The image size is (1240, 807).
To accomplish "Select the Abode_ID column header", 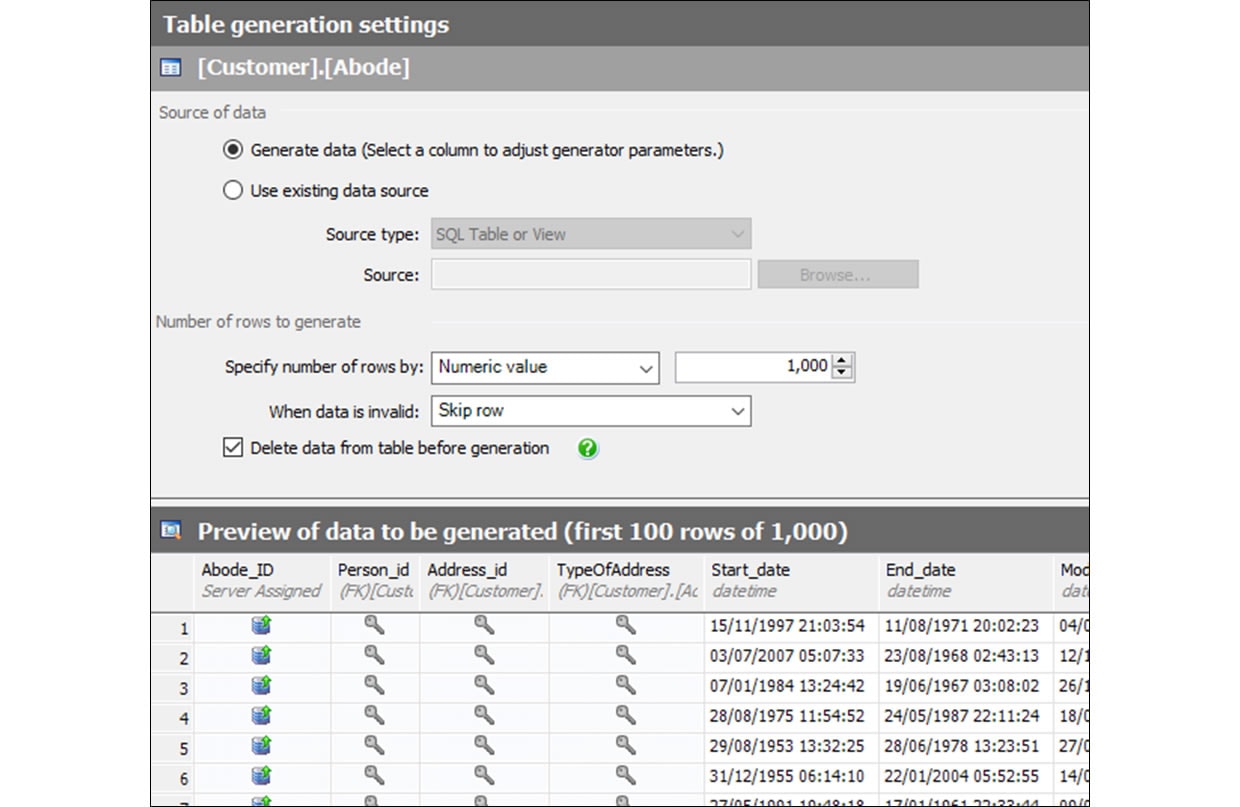I will (262, 580).
